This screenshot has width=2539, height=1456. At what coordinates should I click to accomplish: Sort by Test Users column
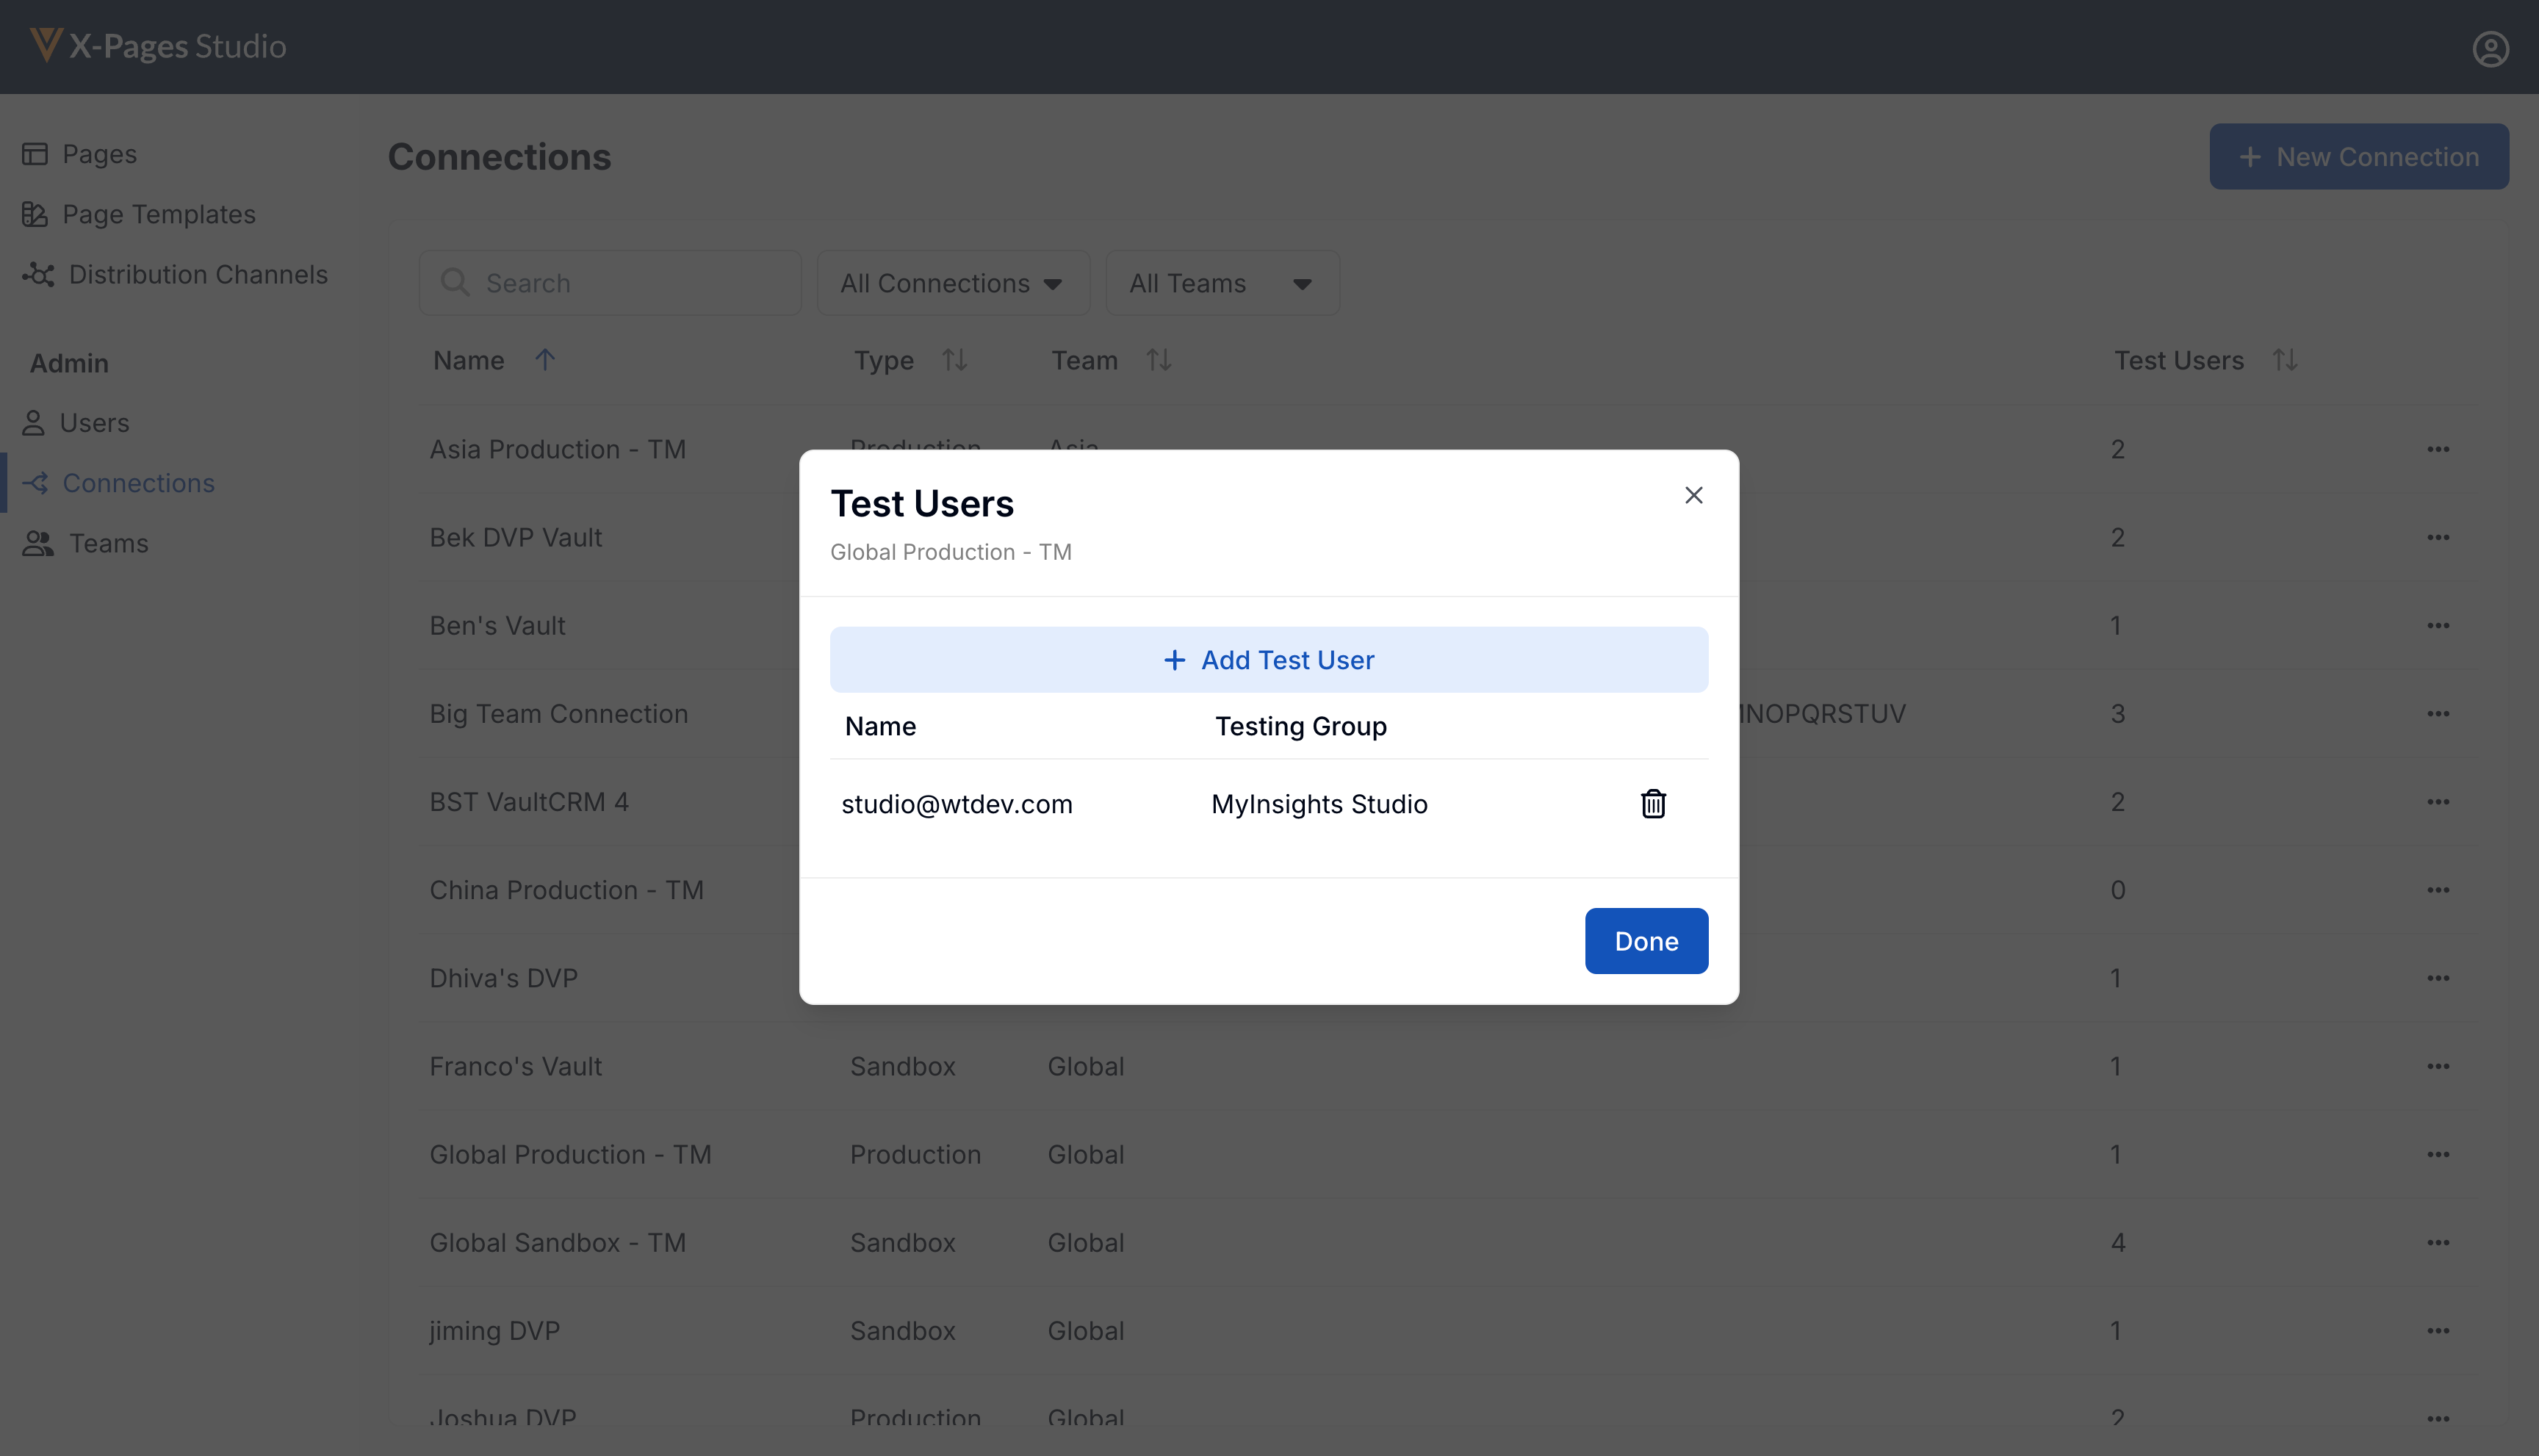[x=2284, y=360]
